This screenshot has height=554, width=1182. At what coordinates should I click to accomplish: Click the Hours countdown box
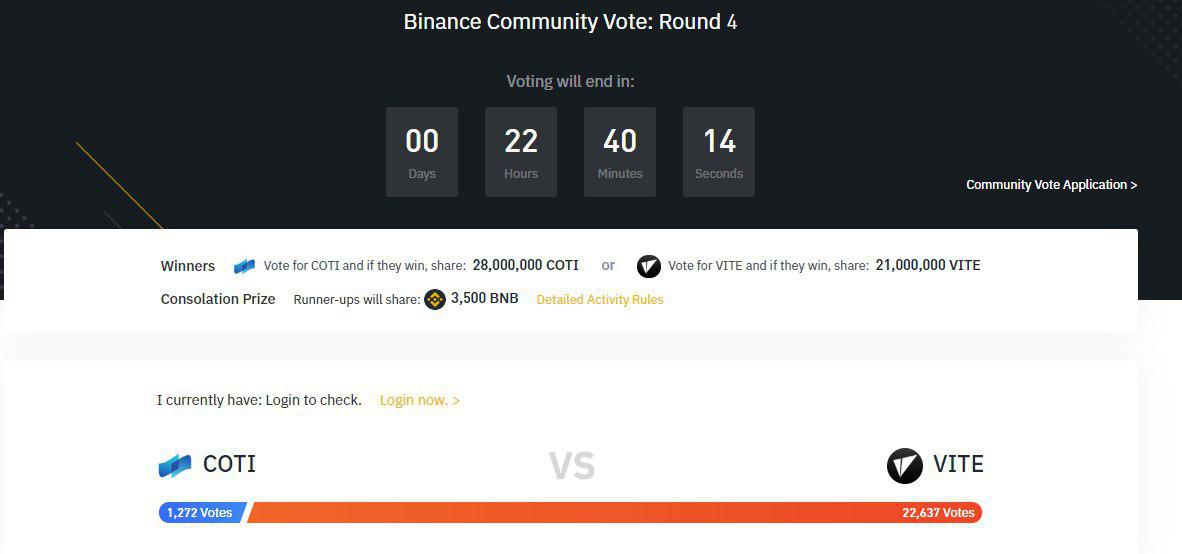pos(521,152)
